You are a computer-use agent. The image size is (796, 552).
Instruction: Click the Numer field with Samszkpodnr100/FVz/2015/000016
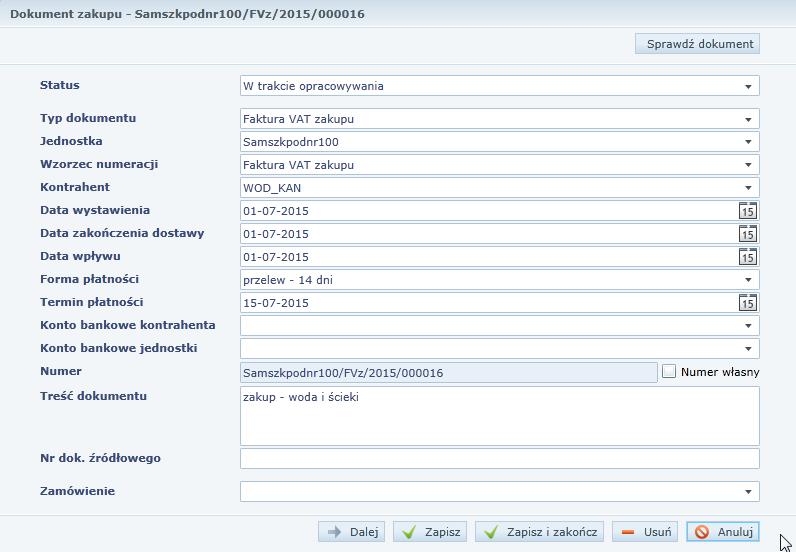coord(449,373)
